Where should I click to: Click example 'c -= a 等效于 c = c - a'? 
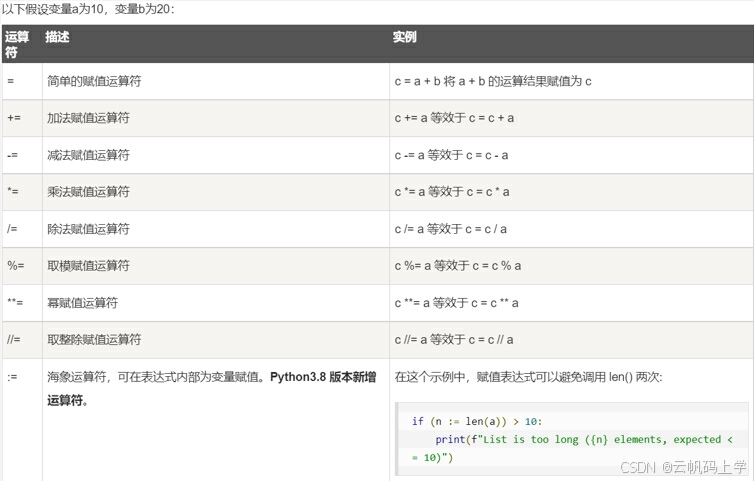point(452,155)
